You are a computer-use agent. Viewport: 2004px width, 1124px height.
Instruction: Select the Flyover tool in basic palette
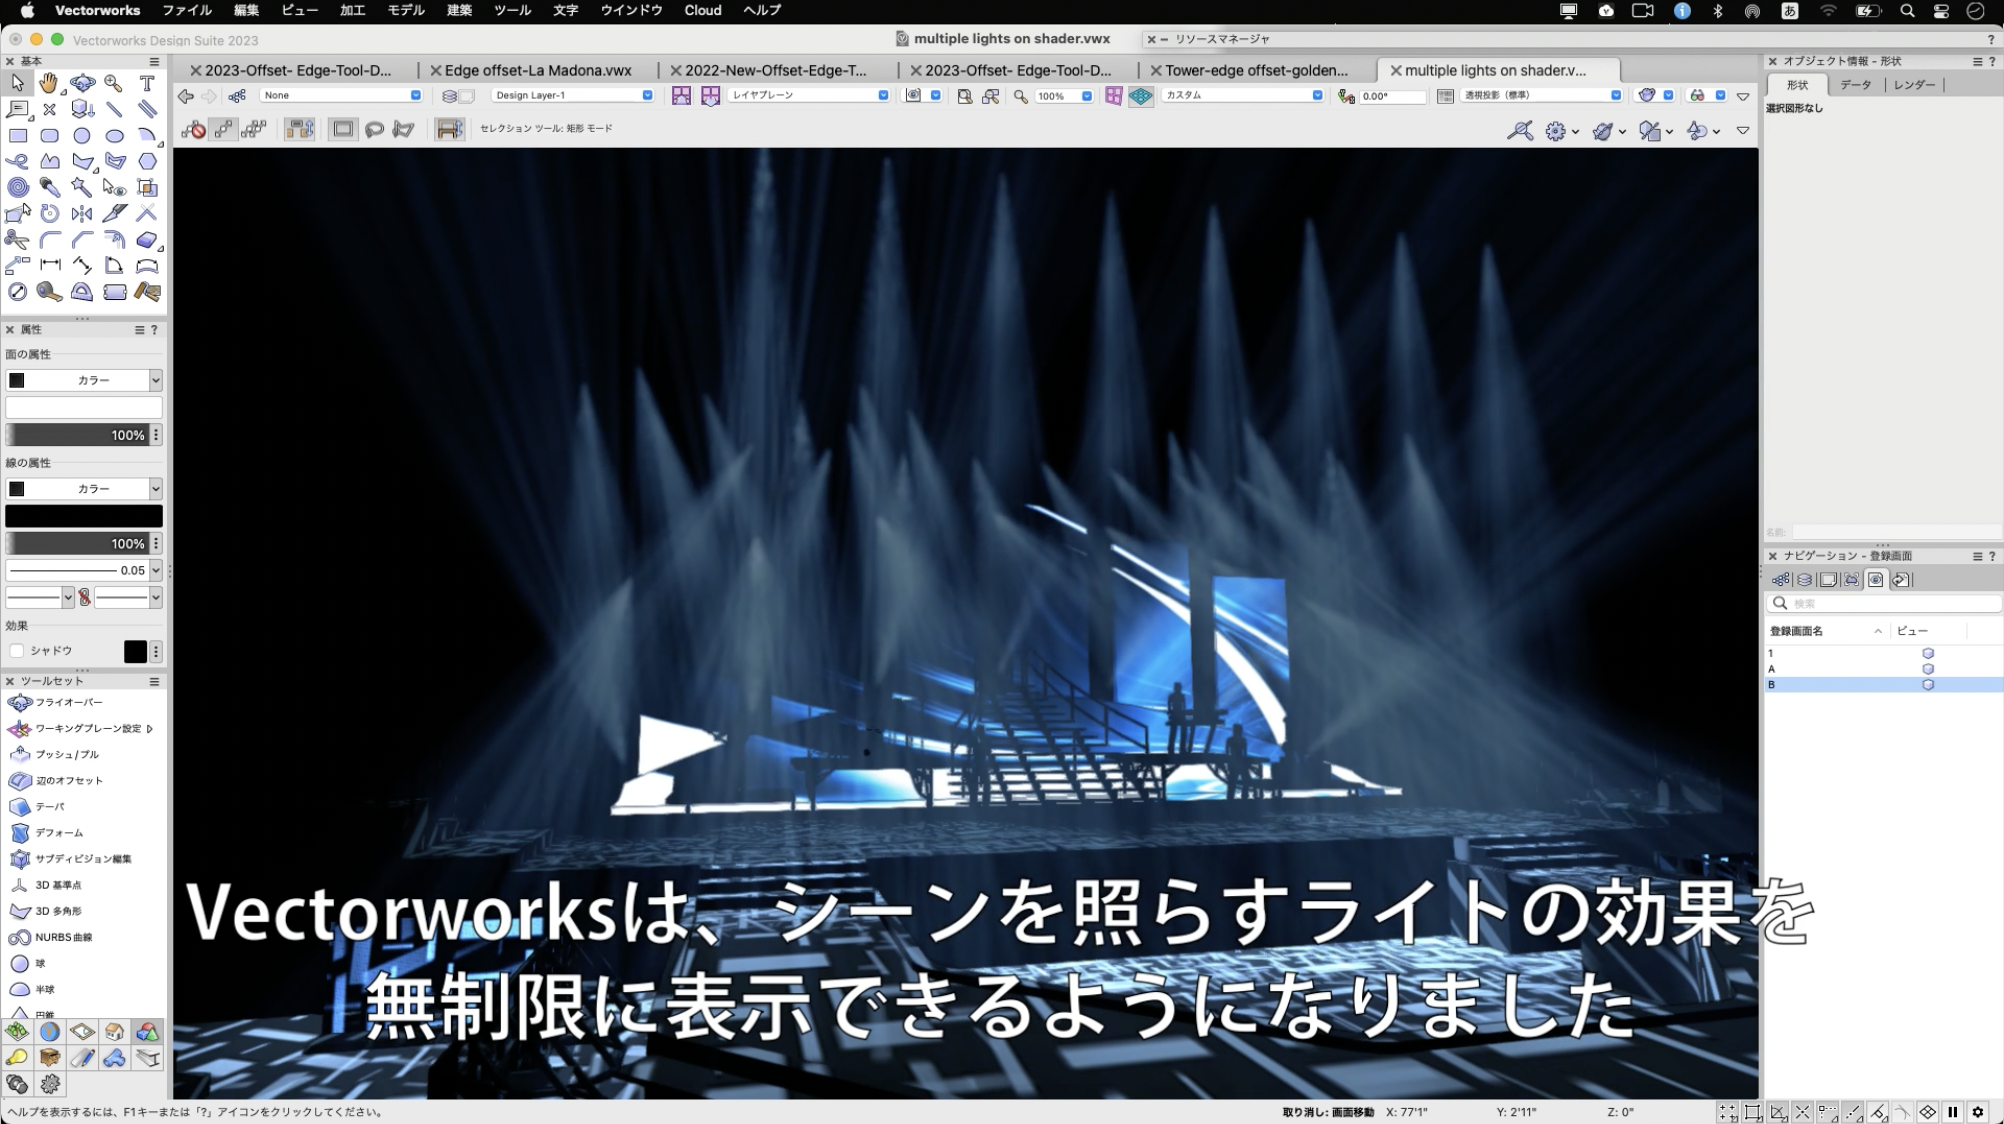(82, 83)
